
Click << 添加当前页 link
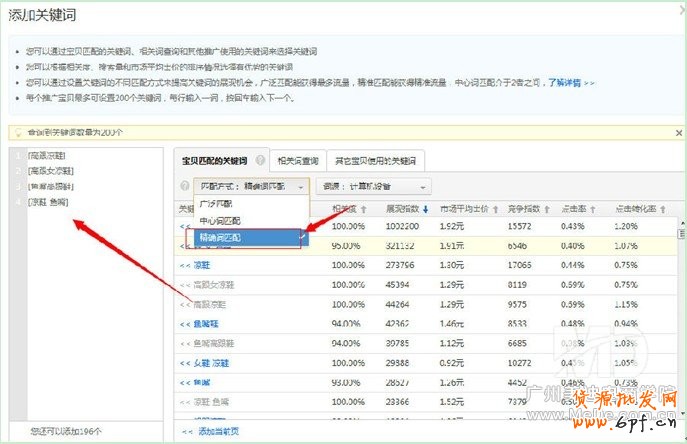click(210, 431)
